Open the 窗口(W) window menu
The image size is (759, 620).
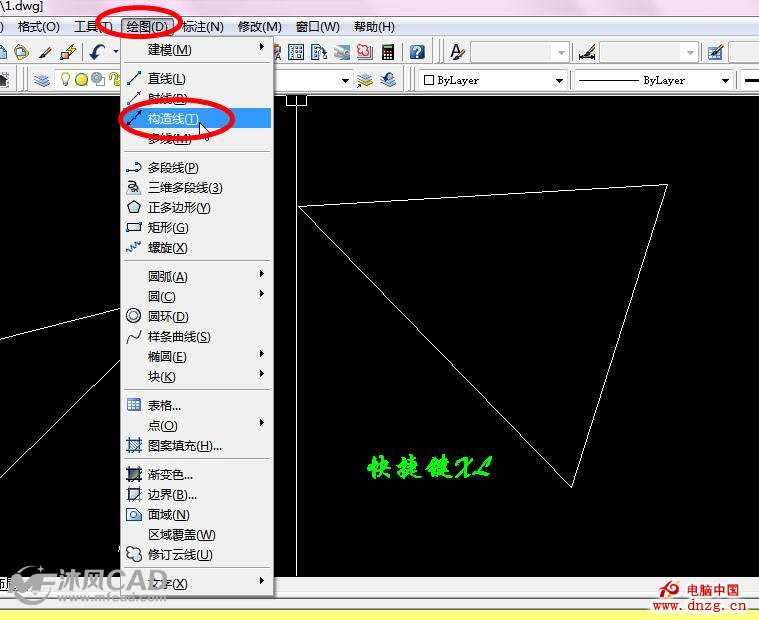318,27
